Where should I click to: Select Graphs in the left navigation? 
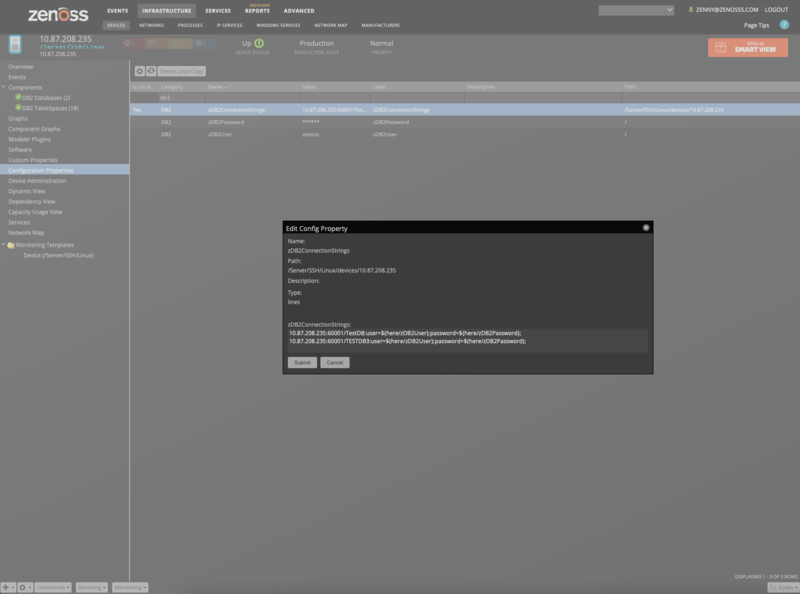[18, 118]
